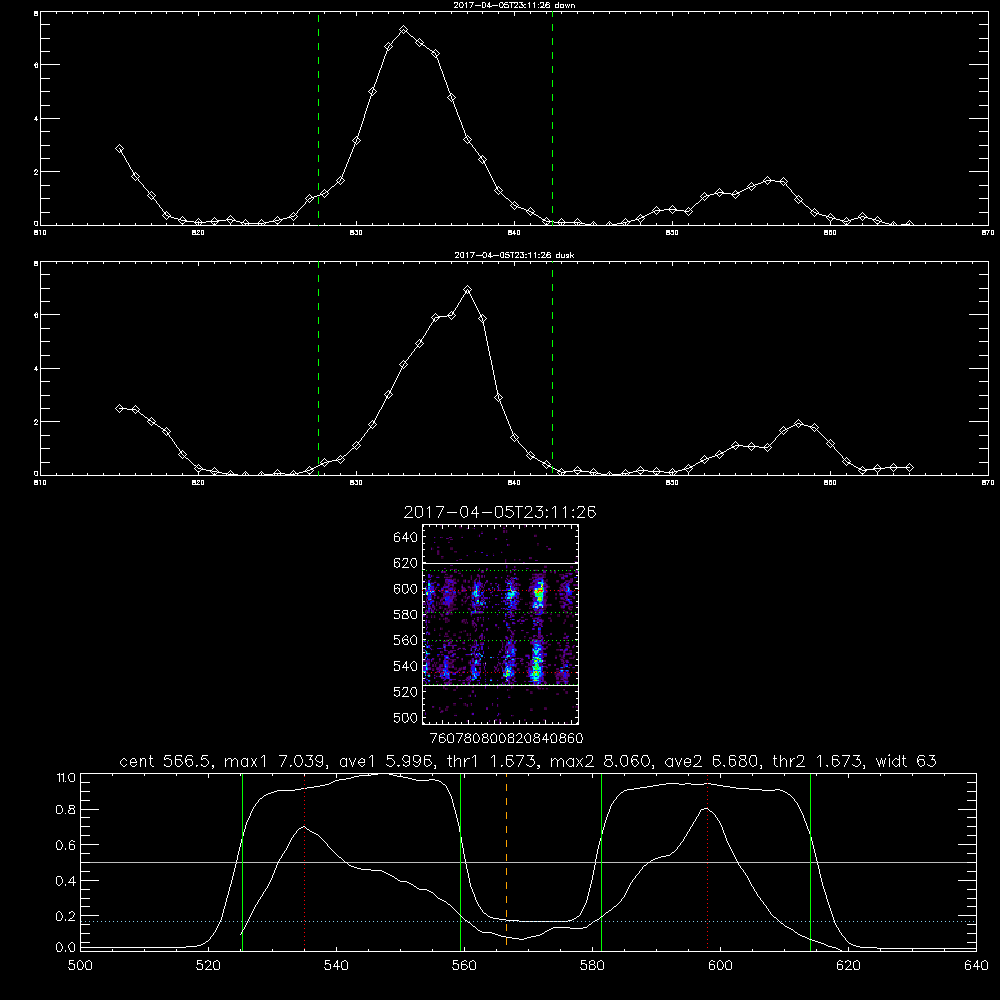Image resolution: width=1000 pixels, height=1000 pixels.
Task: Click the left green dashed line in dusk plot
Action: [x=318, y=369]
